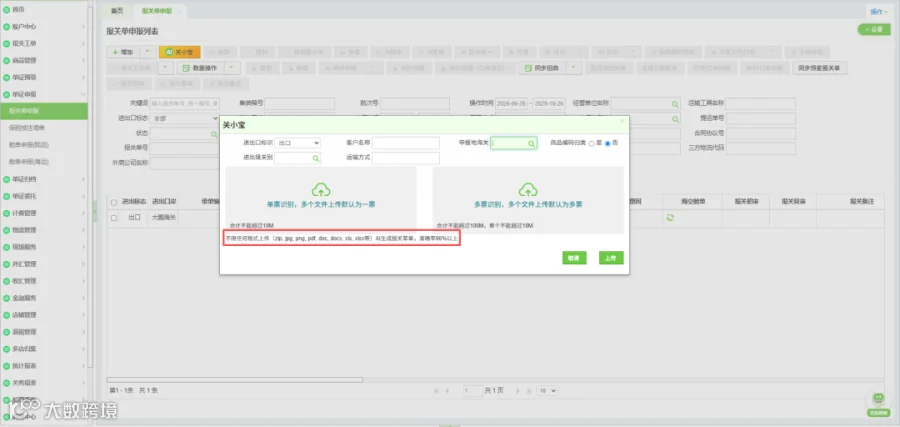
Task: Click the table horizontal scrollbar
Action: (x=235, y=379)
